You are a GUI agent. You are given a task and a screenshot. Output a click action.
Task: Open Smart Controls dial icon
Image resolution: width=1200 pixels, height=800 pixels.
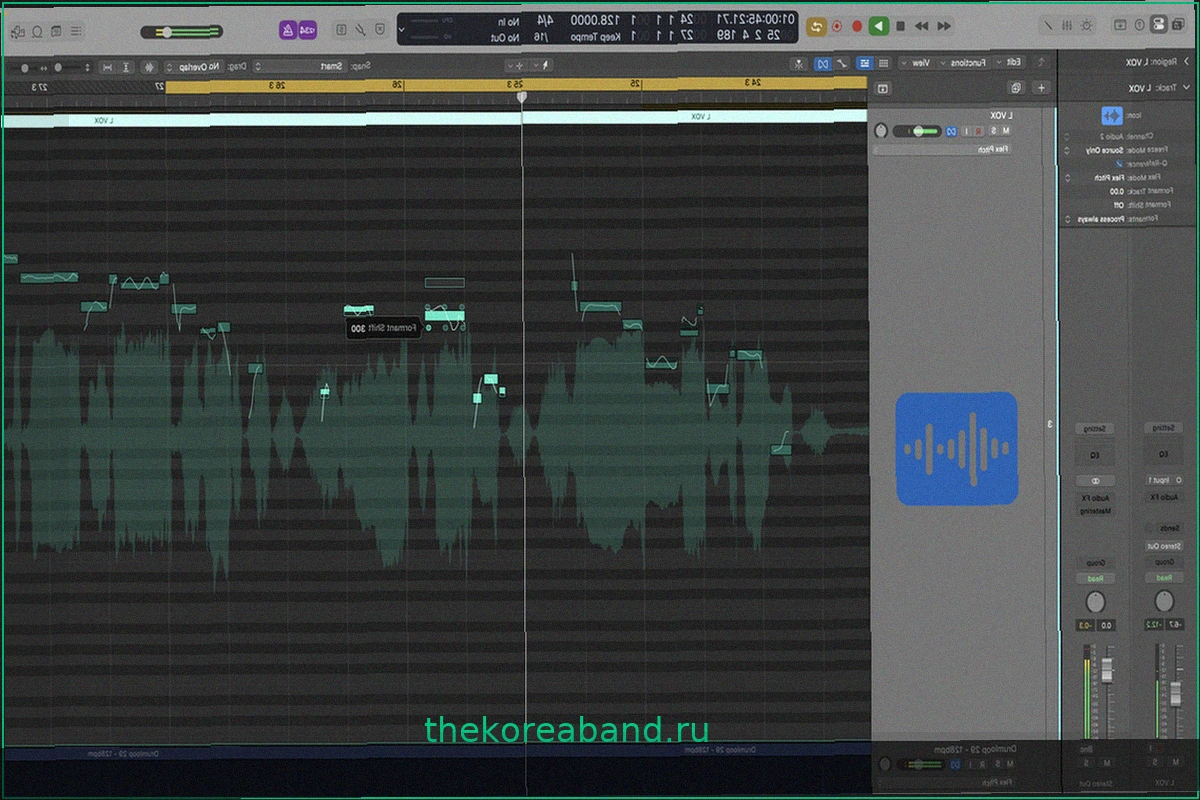point(1085,26)
